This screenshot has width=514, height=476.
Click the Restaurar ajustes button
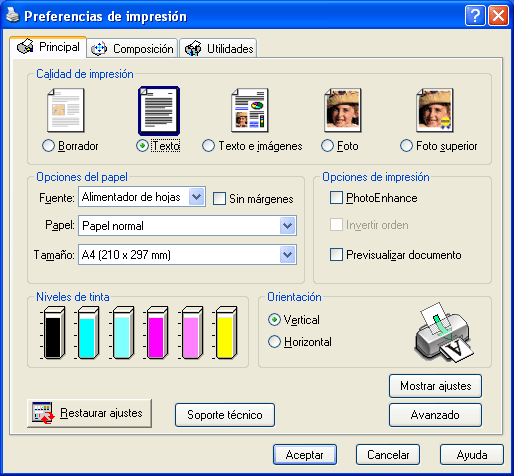point(89,413)
